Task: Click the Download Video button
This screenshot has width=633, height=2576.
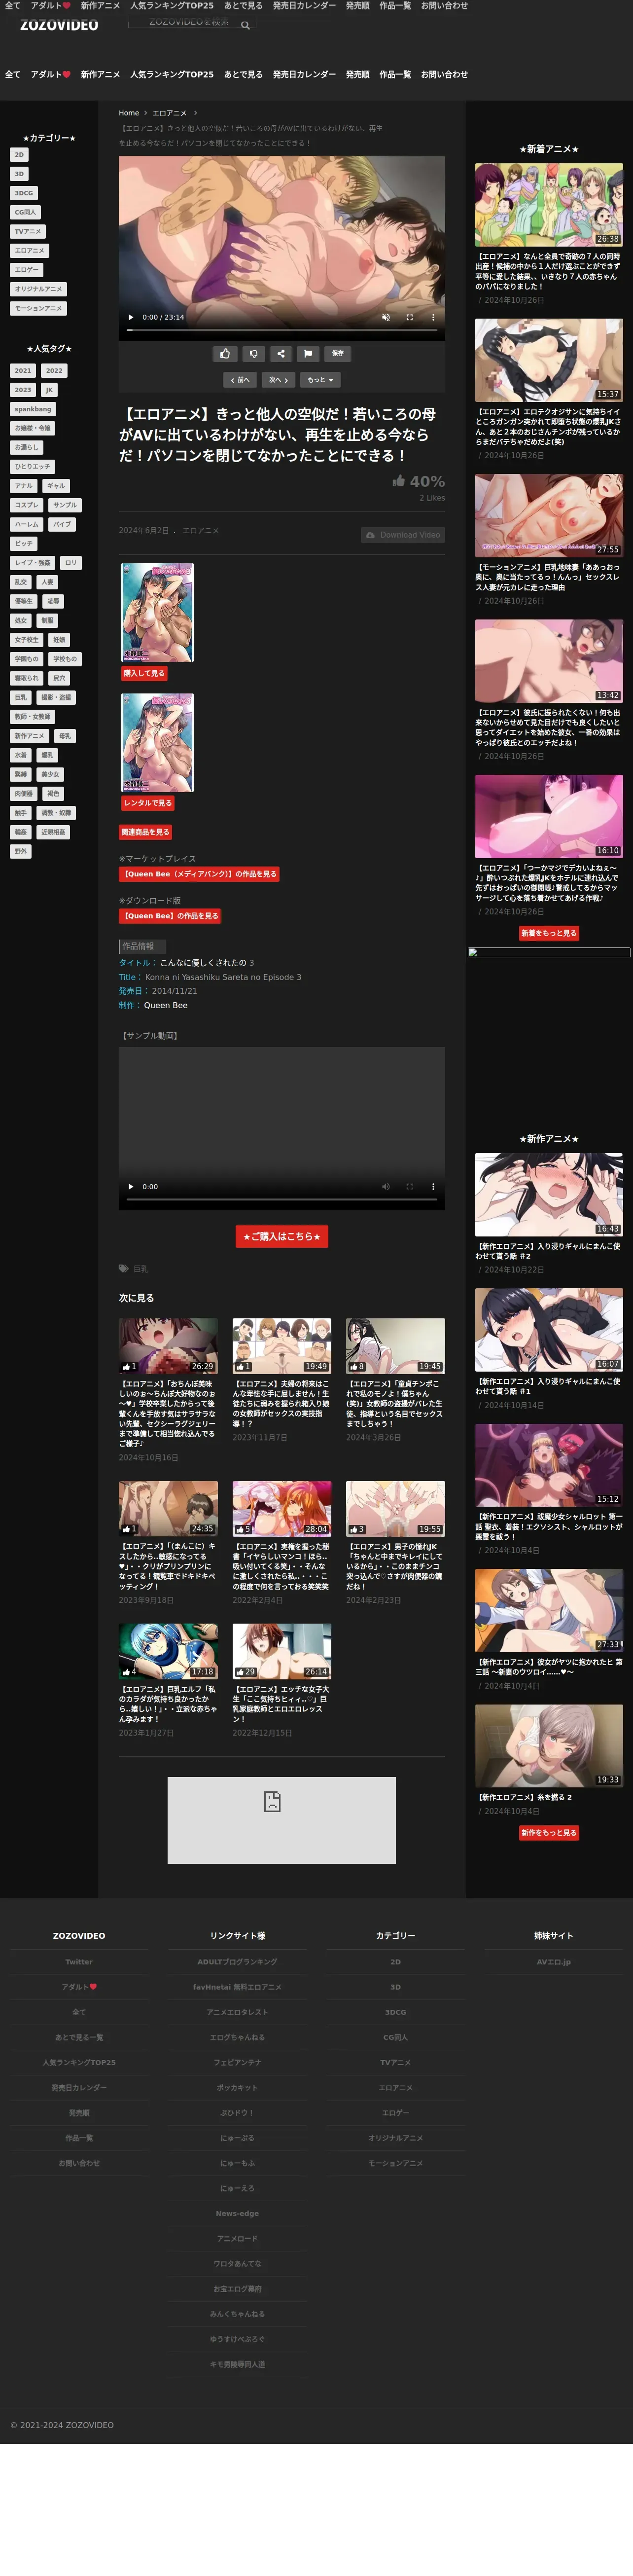Action: [x=403, y=535]
